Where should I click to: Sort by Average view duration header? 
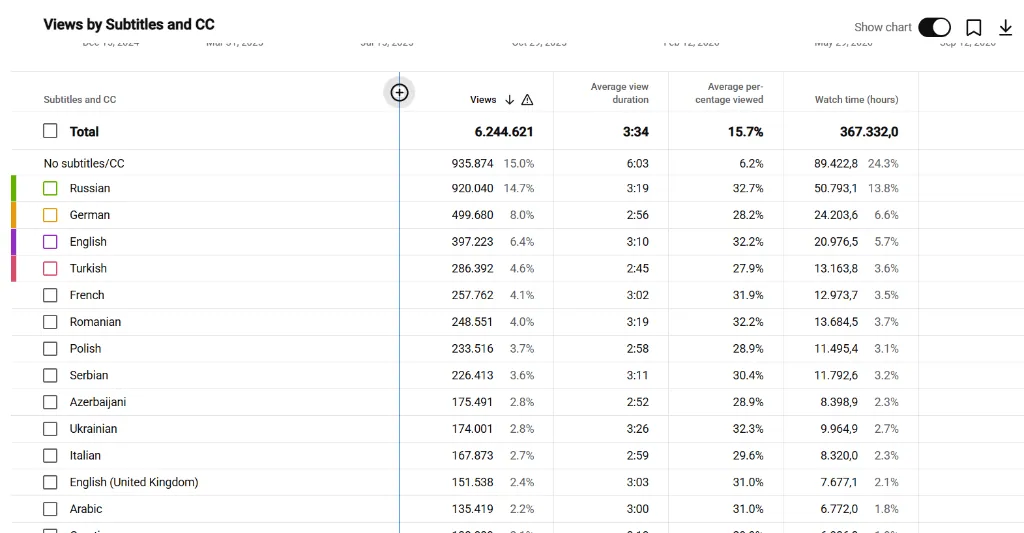tap(619, 93)
